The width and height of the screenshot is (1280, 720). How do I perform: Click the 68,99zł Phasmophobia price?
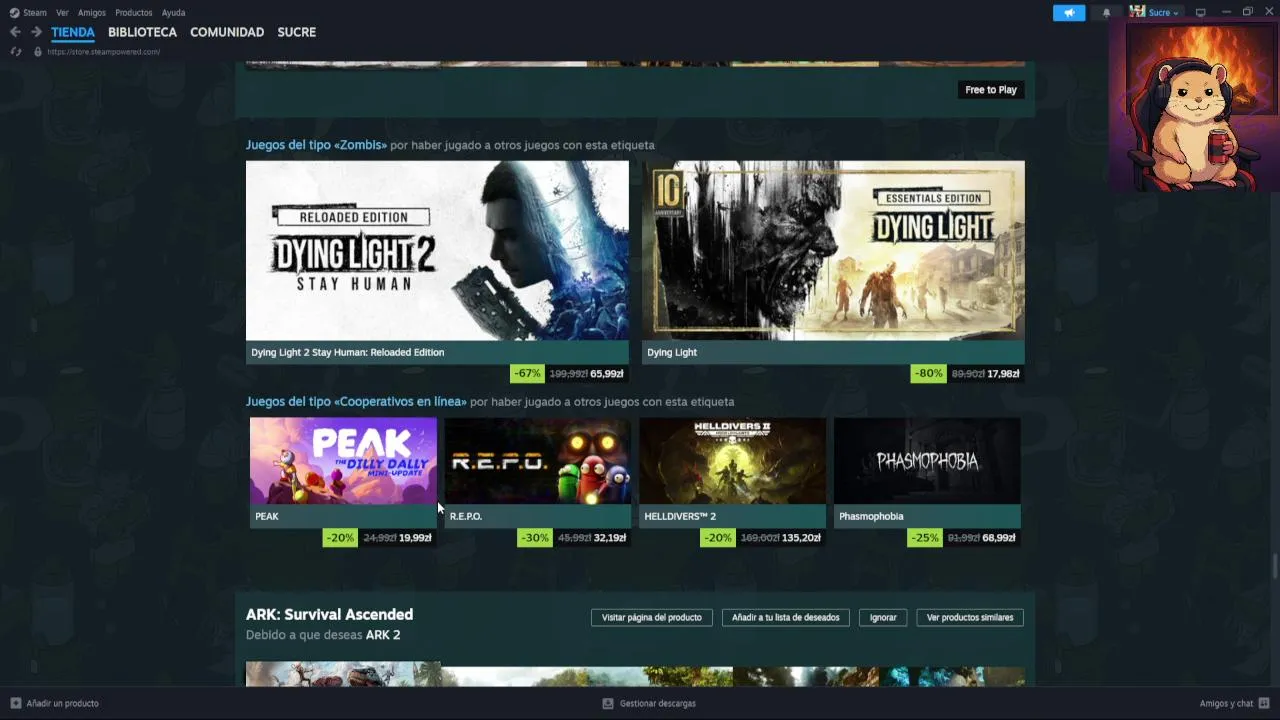click(999, 538)
